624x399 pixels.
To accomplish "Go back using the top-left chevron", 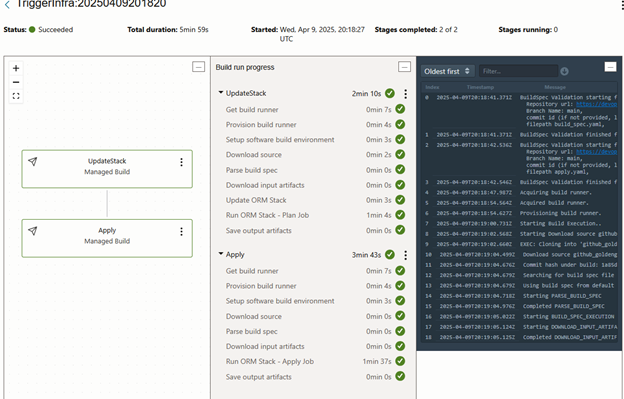I will [x=7, y=5].
